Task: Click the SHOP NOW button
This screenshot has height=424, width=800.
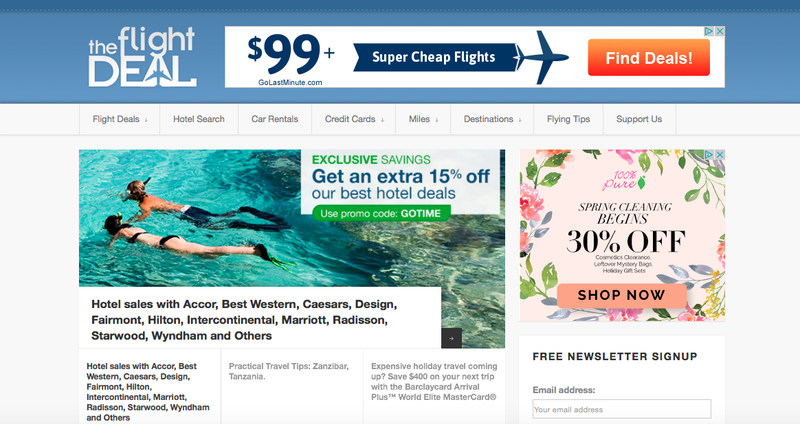Action: (621, 295)
